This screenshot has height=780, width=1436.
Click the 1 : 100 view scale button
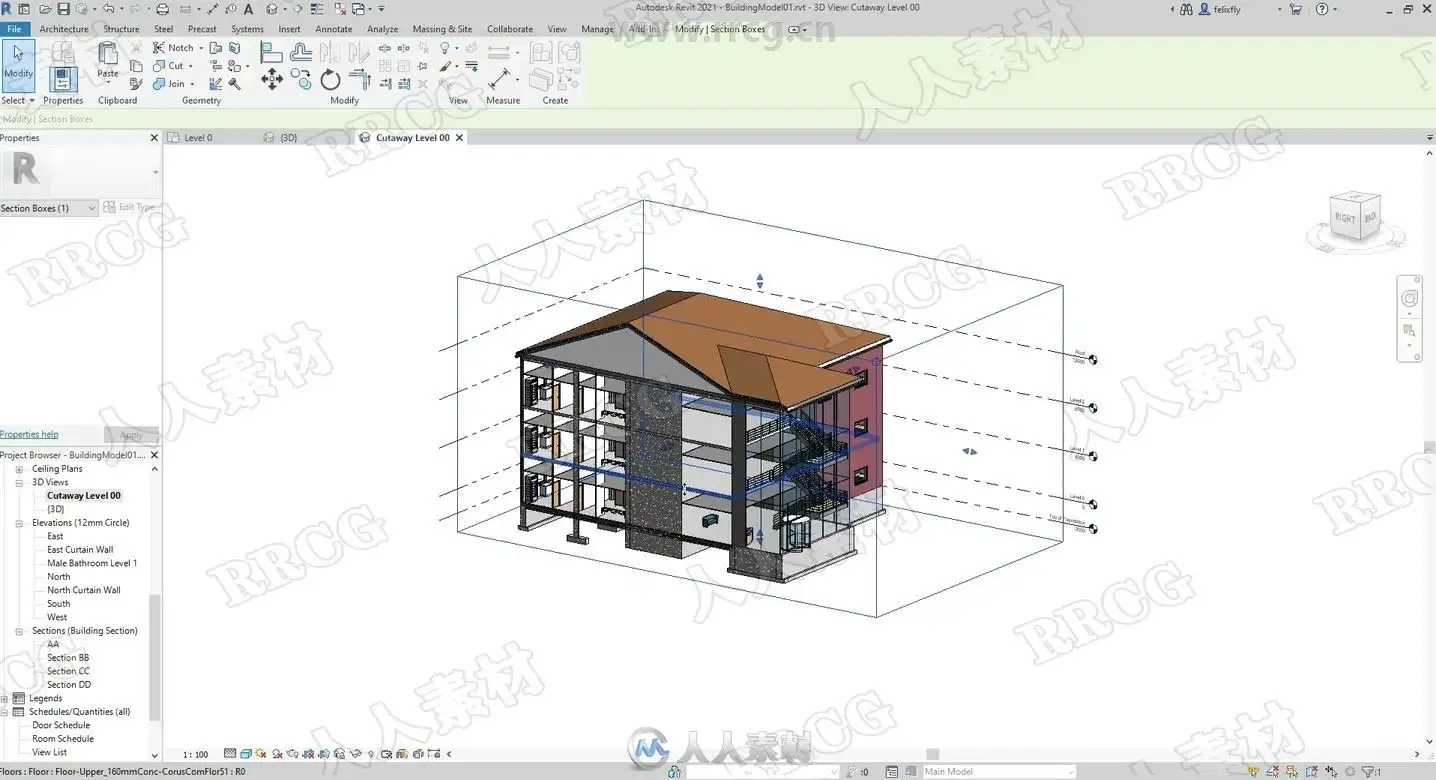coord(195,754)
